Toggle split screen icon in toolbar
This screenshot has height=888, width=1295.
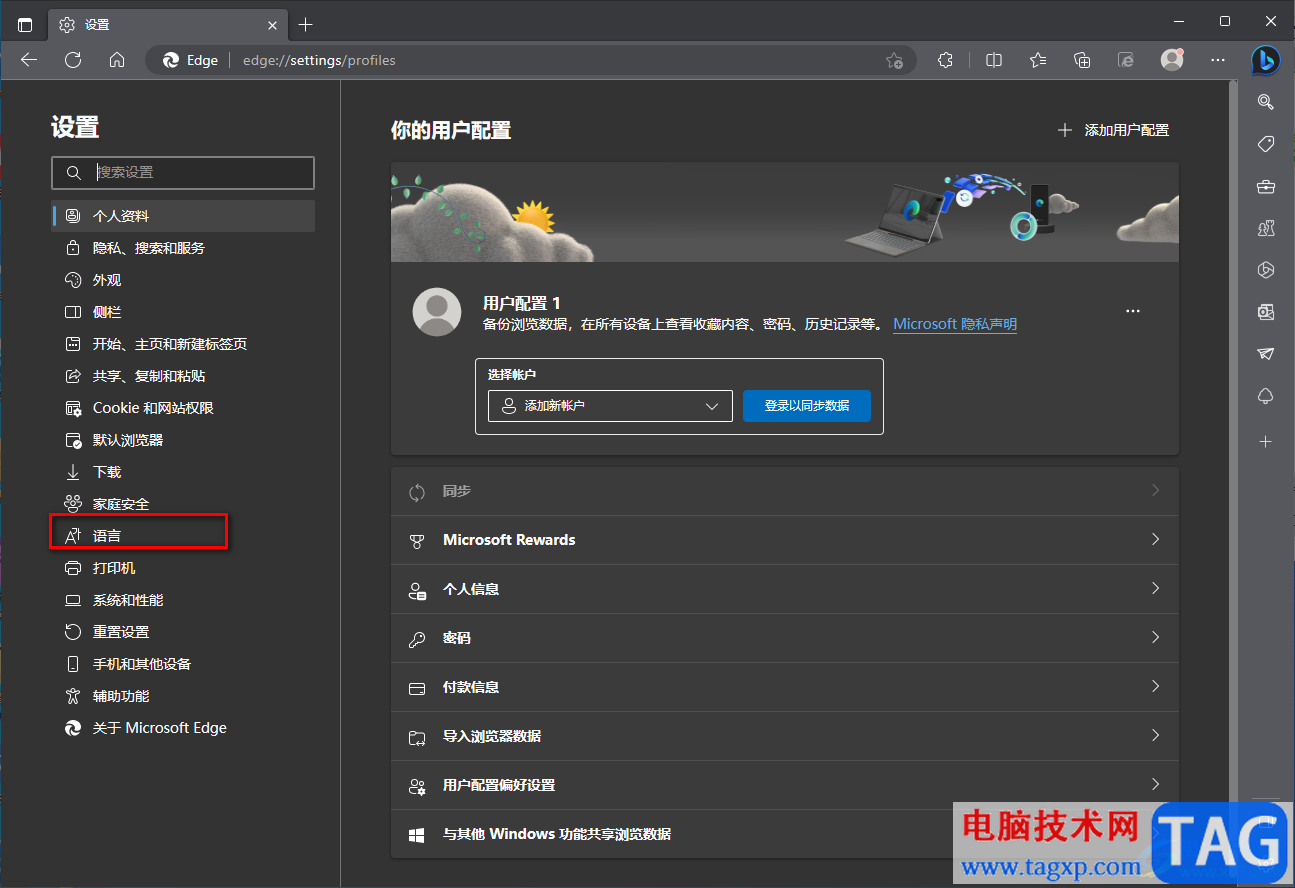click(994, 60)
